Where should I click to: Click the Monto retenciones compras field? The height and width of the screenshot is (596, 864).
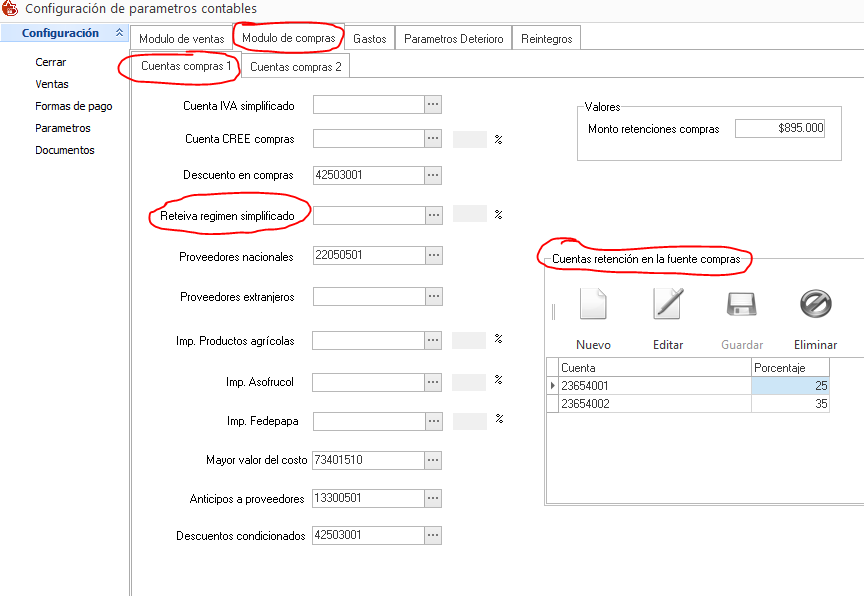click(779, 129)
